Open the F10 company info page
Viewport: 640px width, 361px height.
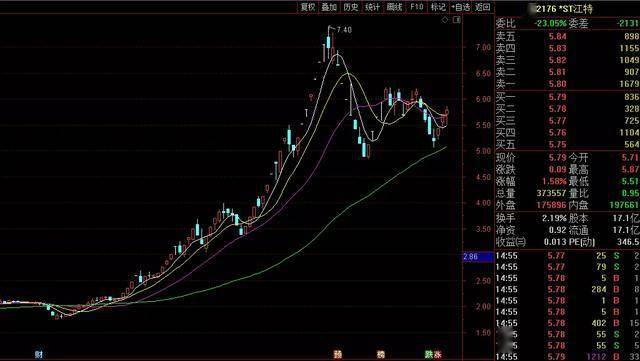point(417,7)
